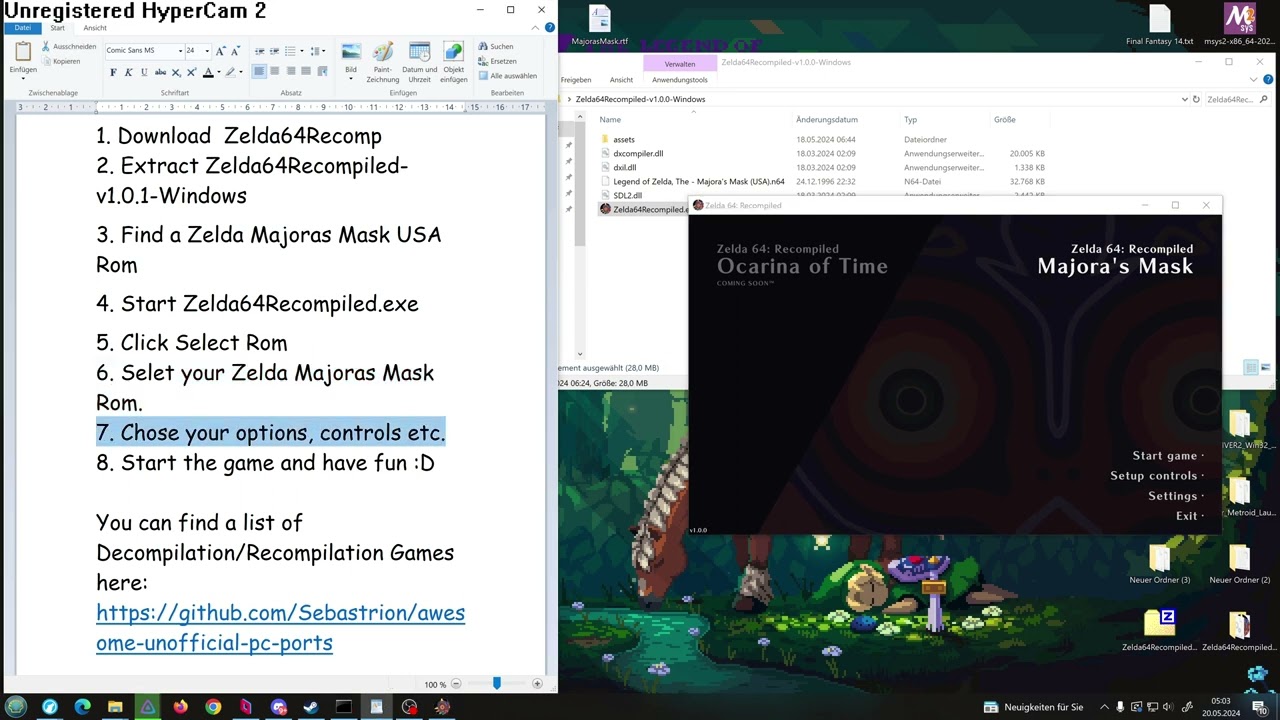The height and width of the screenshot is (720, 1280).
Task: Zoom out with the minus button
Action: click(456, 684)
